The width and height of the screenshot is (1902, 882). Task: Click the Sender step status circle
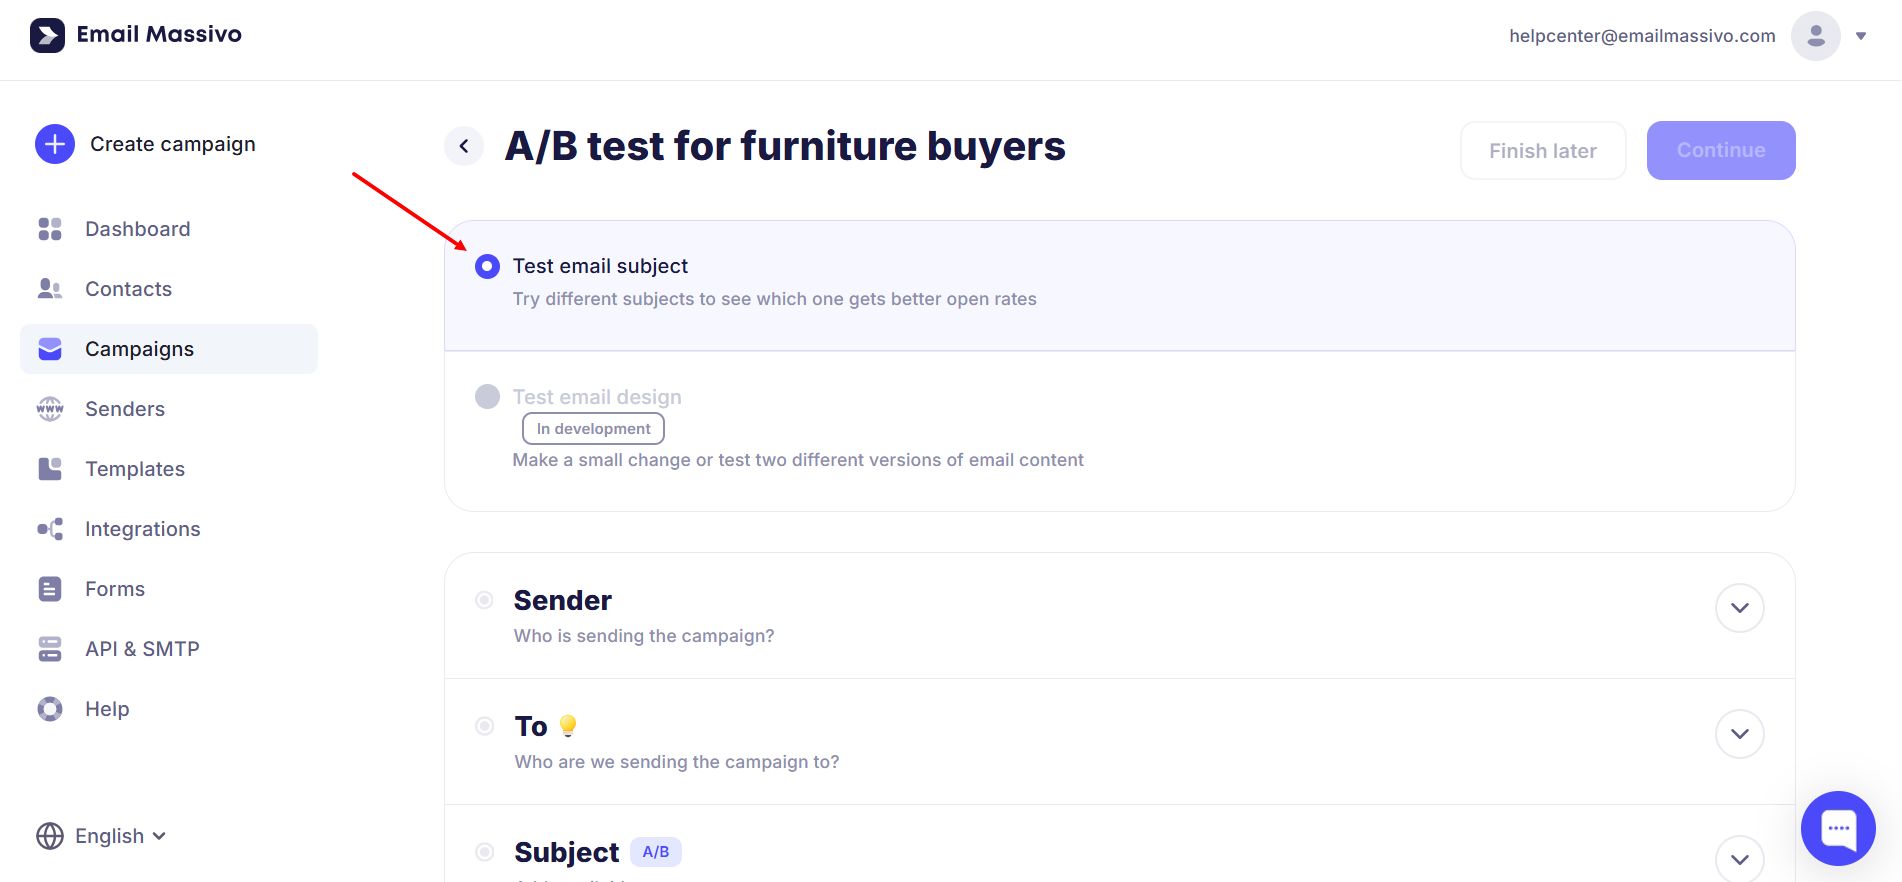485,600
